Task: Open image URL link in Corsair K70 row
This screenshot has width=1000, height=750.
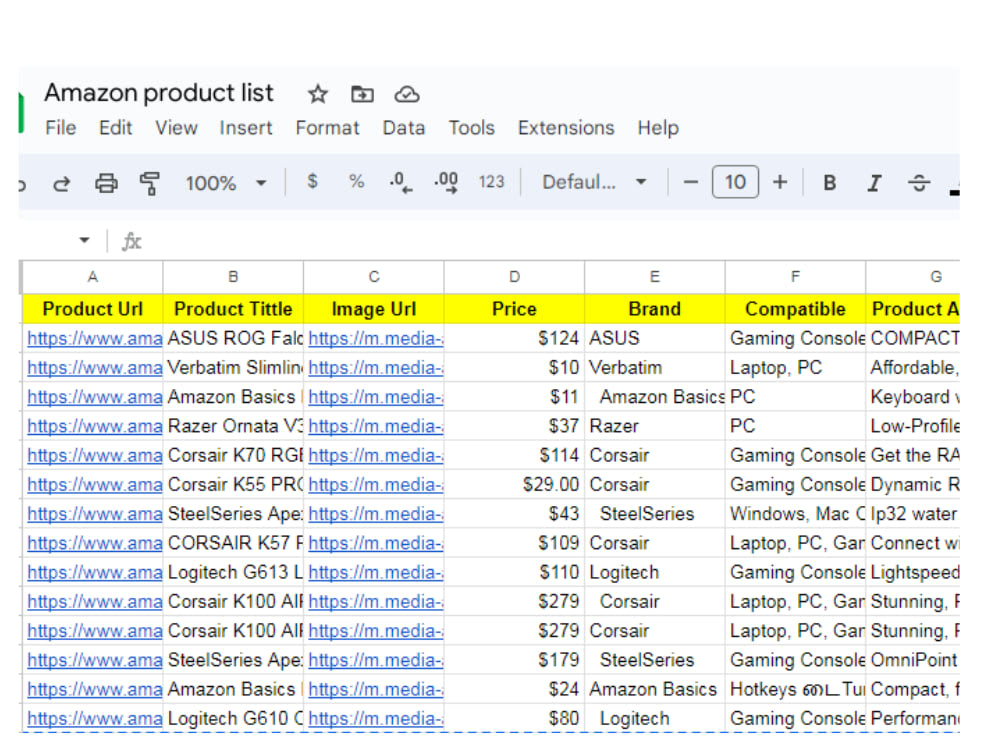Action: (376, 455)
